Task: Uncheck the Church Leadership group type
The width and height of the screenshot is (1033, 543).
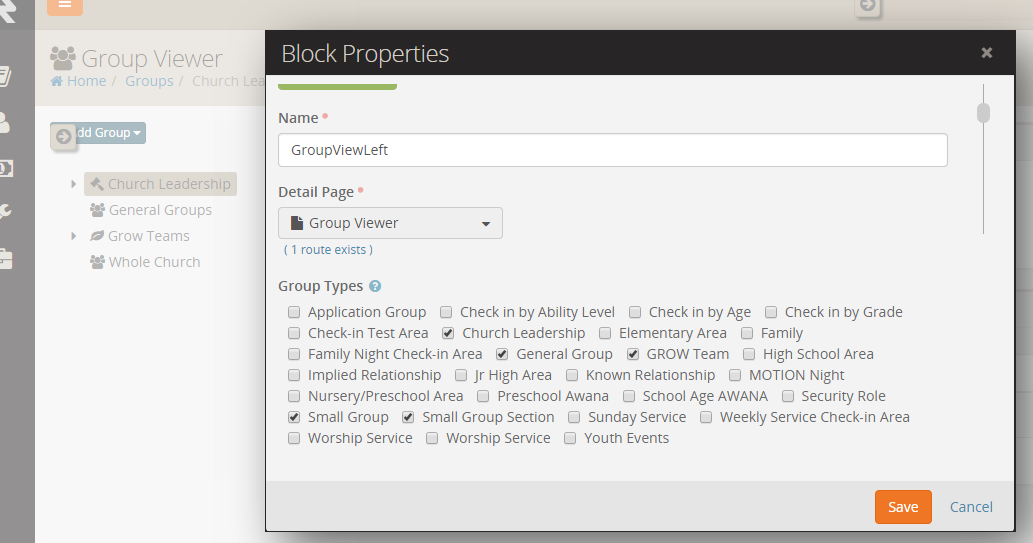Action: [x=448, y=333]
